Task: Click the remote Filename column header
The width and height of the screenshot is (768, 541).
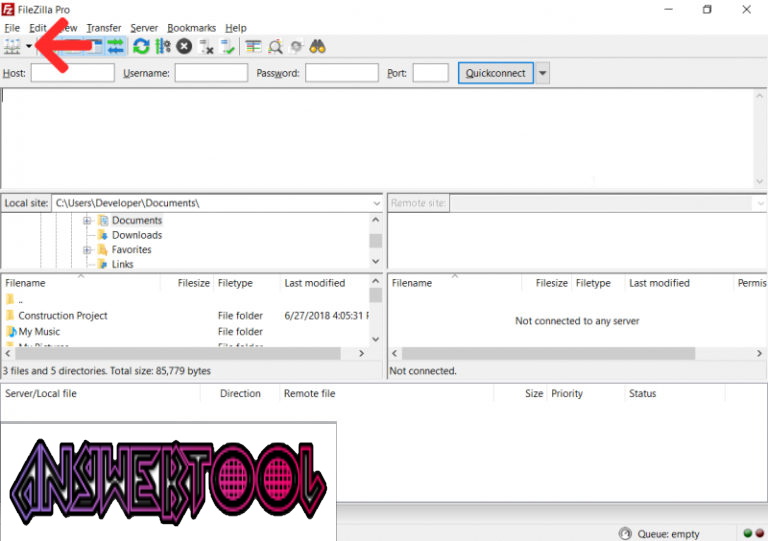Action: (x=412, y=283)
